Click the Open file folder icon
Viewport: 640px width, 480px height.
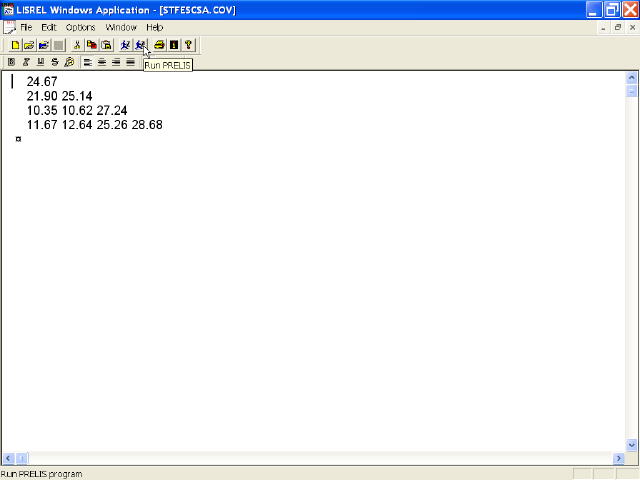(29, 45)
